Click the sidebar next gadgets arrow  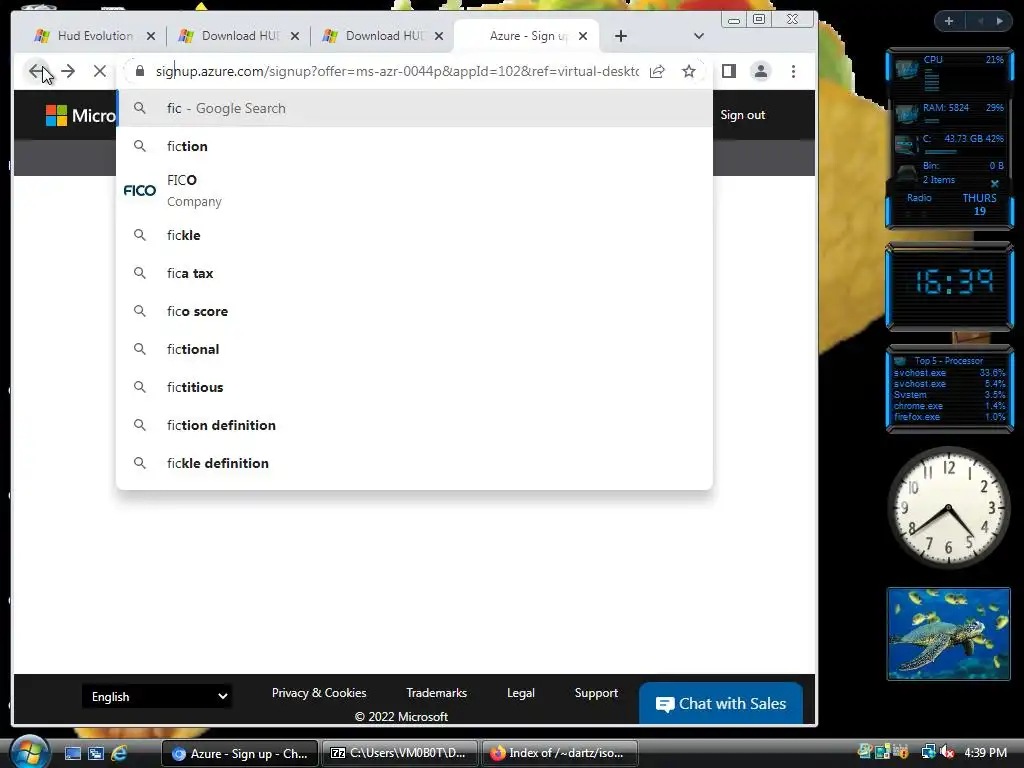click(x=1000, y=22)
